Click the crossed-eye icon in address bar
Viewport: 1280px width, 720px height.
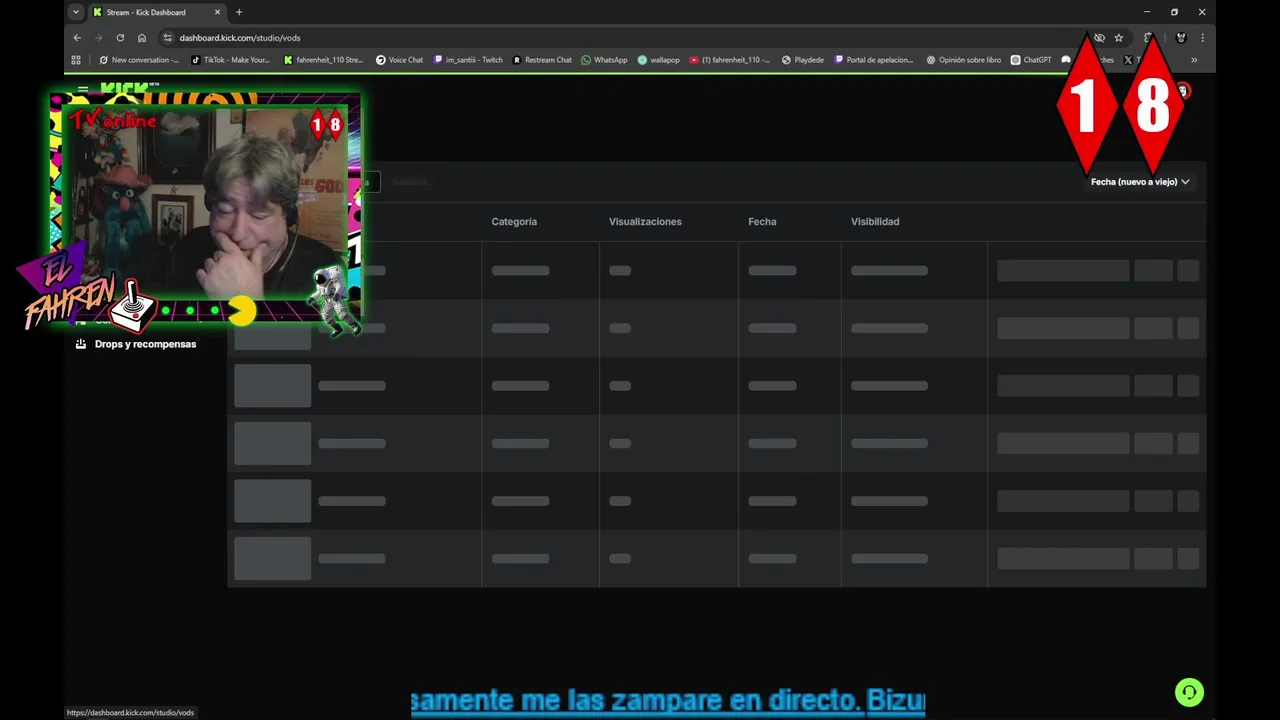point(1099,38)
